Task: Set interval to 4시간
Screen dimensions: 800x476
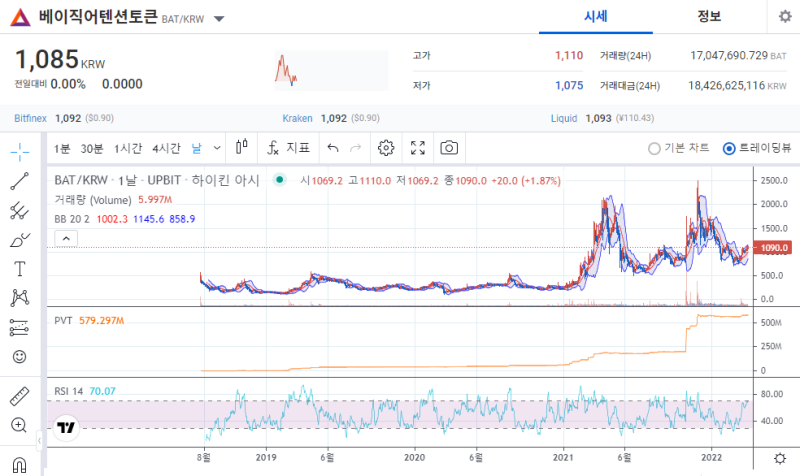Action: [166, 148]
